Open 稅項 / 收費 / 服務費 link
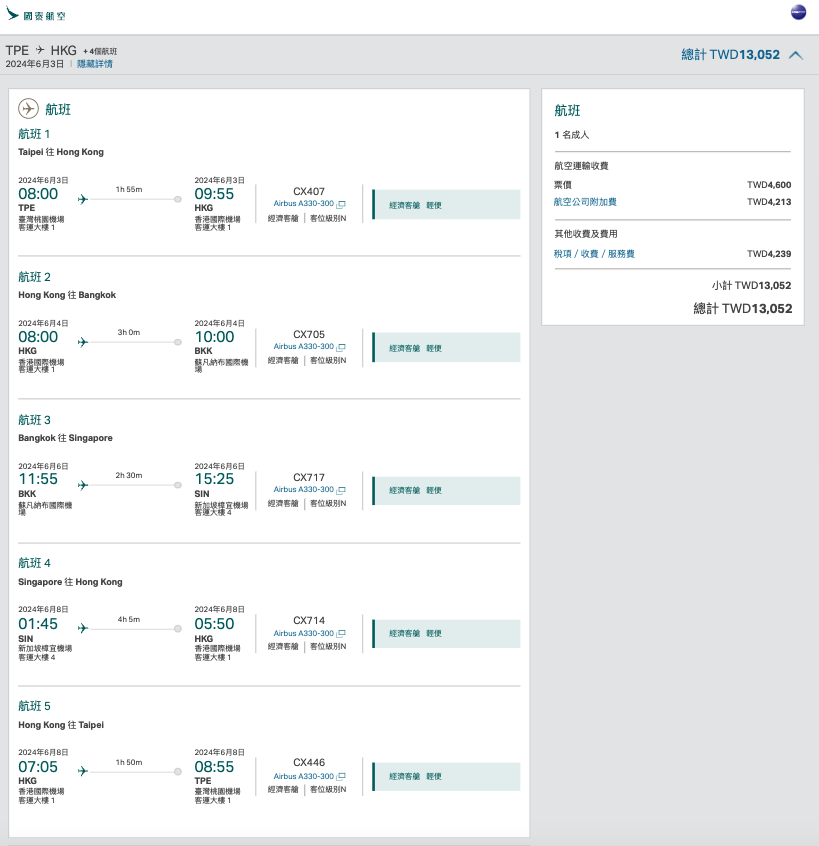The width and height of the screenshot is (819, 846). tap(594, 254)
